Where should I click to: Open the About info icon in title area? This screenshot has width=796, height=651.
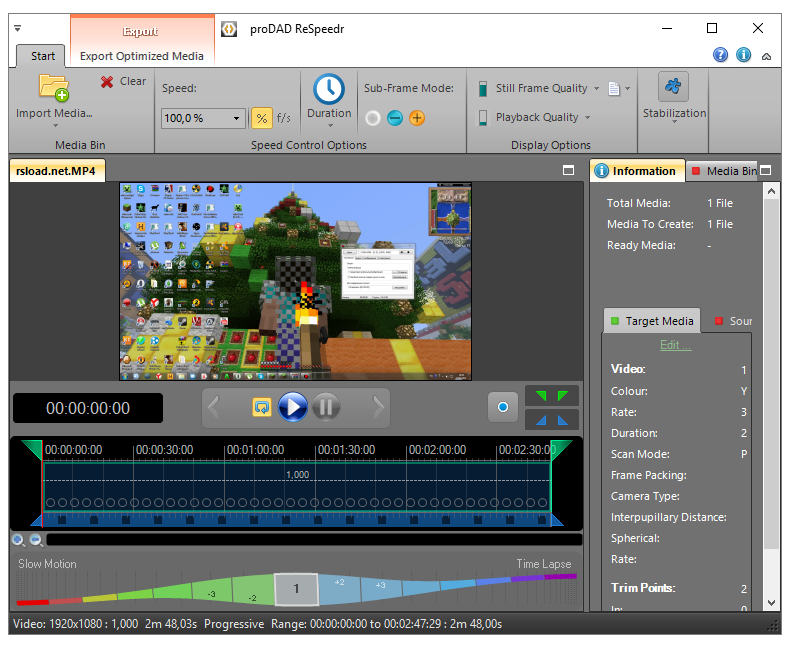[744, 55]
